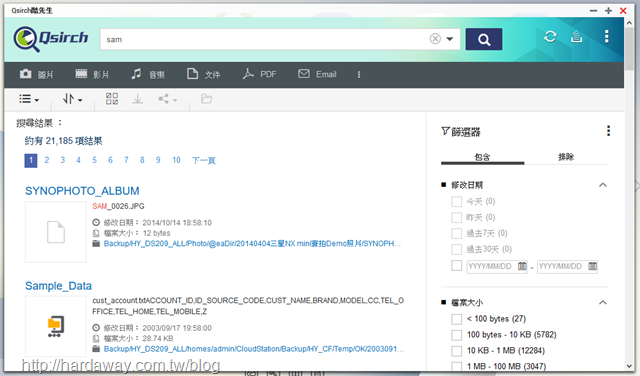Open the Sample_Data result link

tap(58, 286)
